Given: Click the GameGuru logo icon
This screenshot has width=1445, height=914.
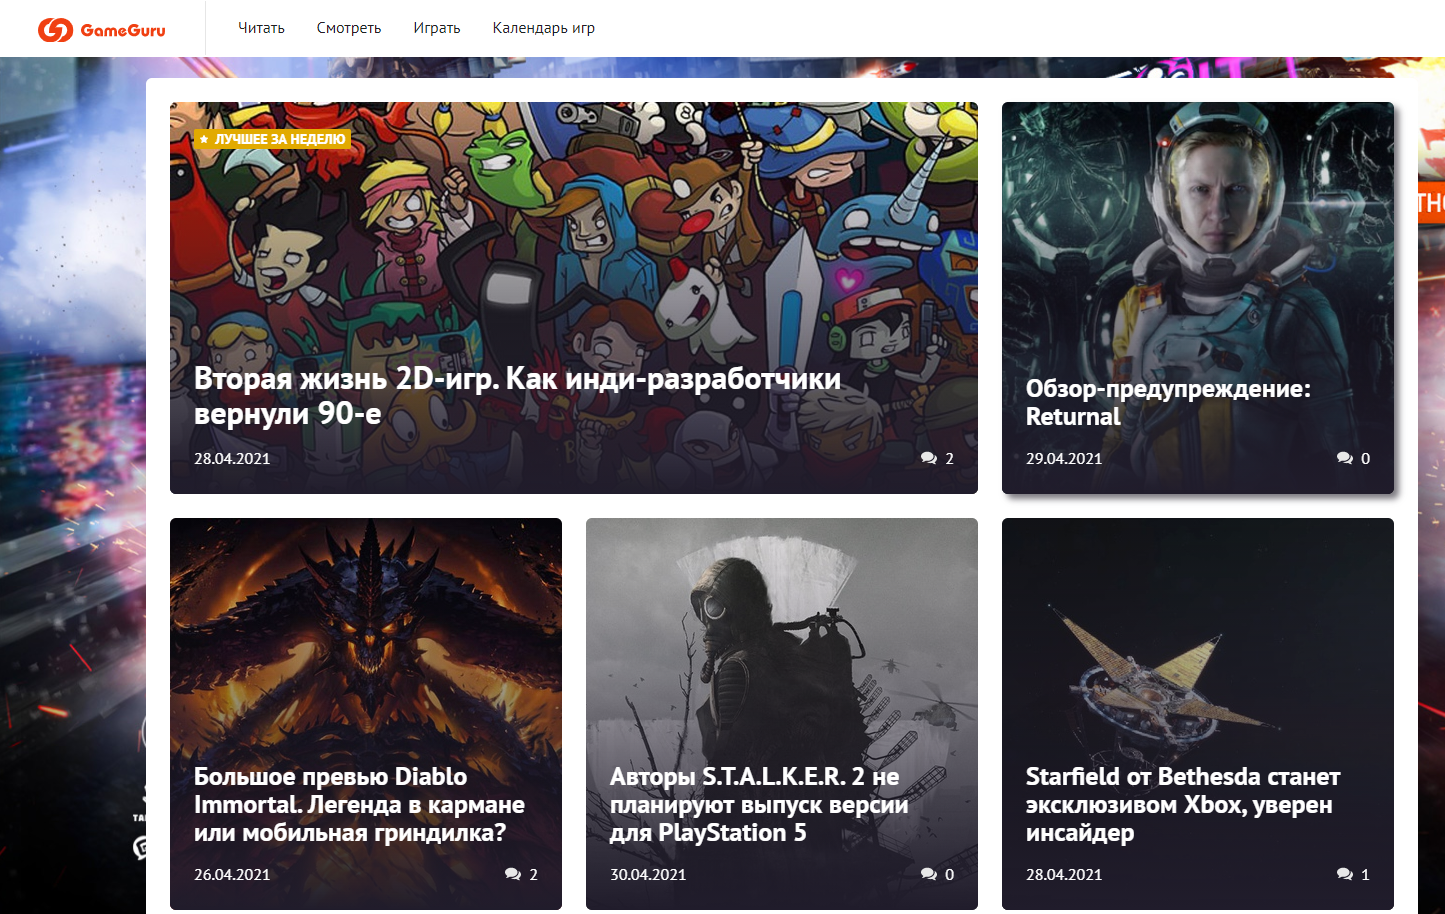Looking at the screenshot, I should (x=55, y=30).
